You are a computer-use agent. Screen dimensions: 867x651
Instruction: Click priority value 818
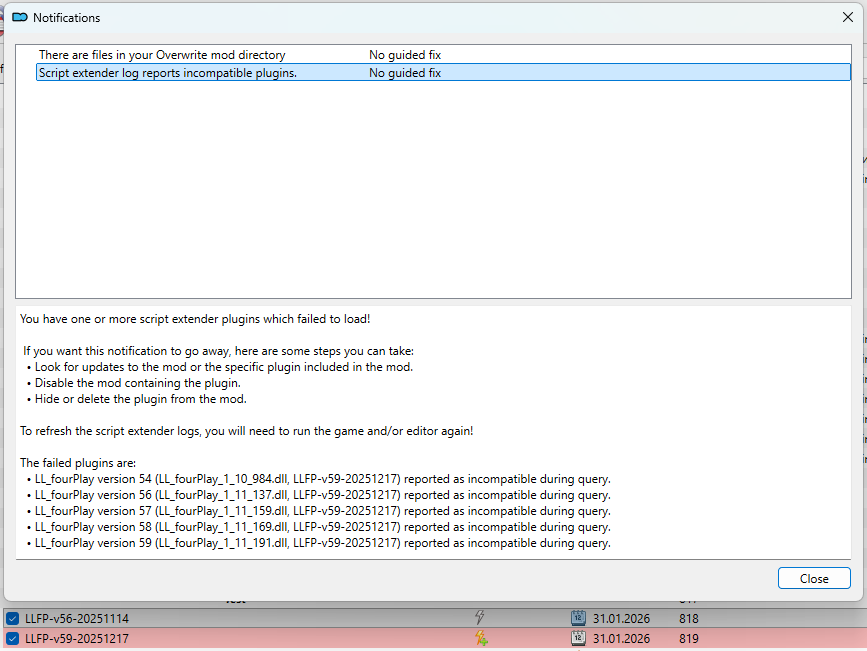click(689, 618)
